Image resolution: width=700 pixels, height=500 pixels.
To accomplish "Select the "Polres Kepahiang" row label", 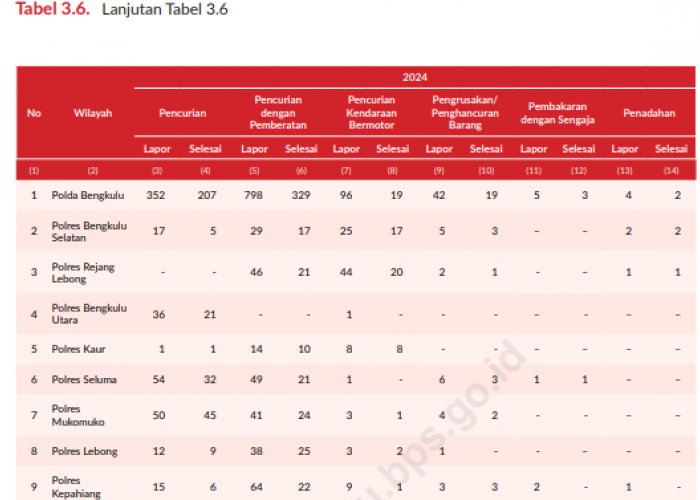I will coord(78,486).
